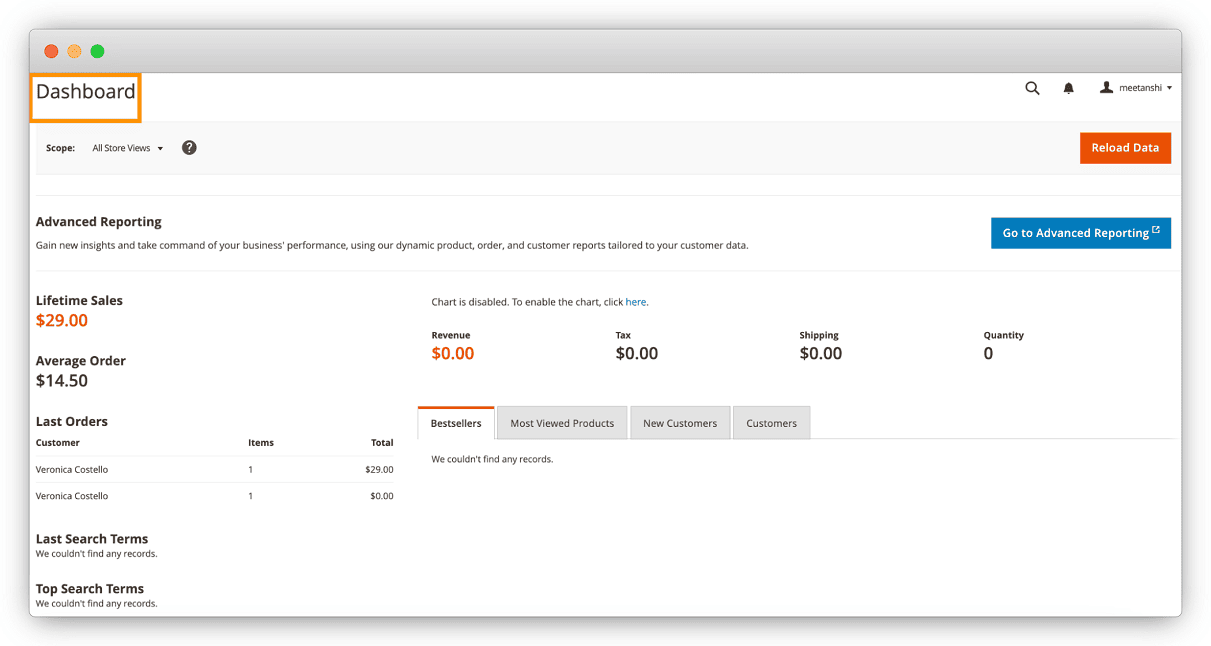Select the Bestsellers tab

456,423
